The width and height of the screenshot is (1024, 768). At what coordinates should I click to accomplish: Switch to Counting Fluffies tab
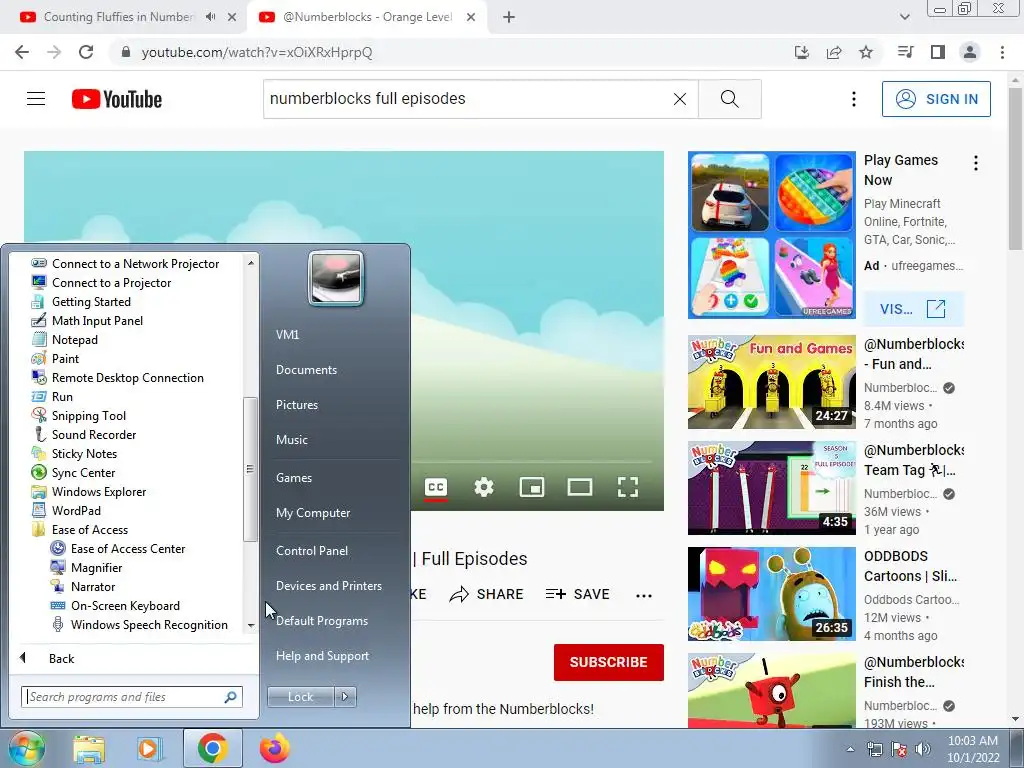click(118, 17)
